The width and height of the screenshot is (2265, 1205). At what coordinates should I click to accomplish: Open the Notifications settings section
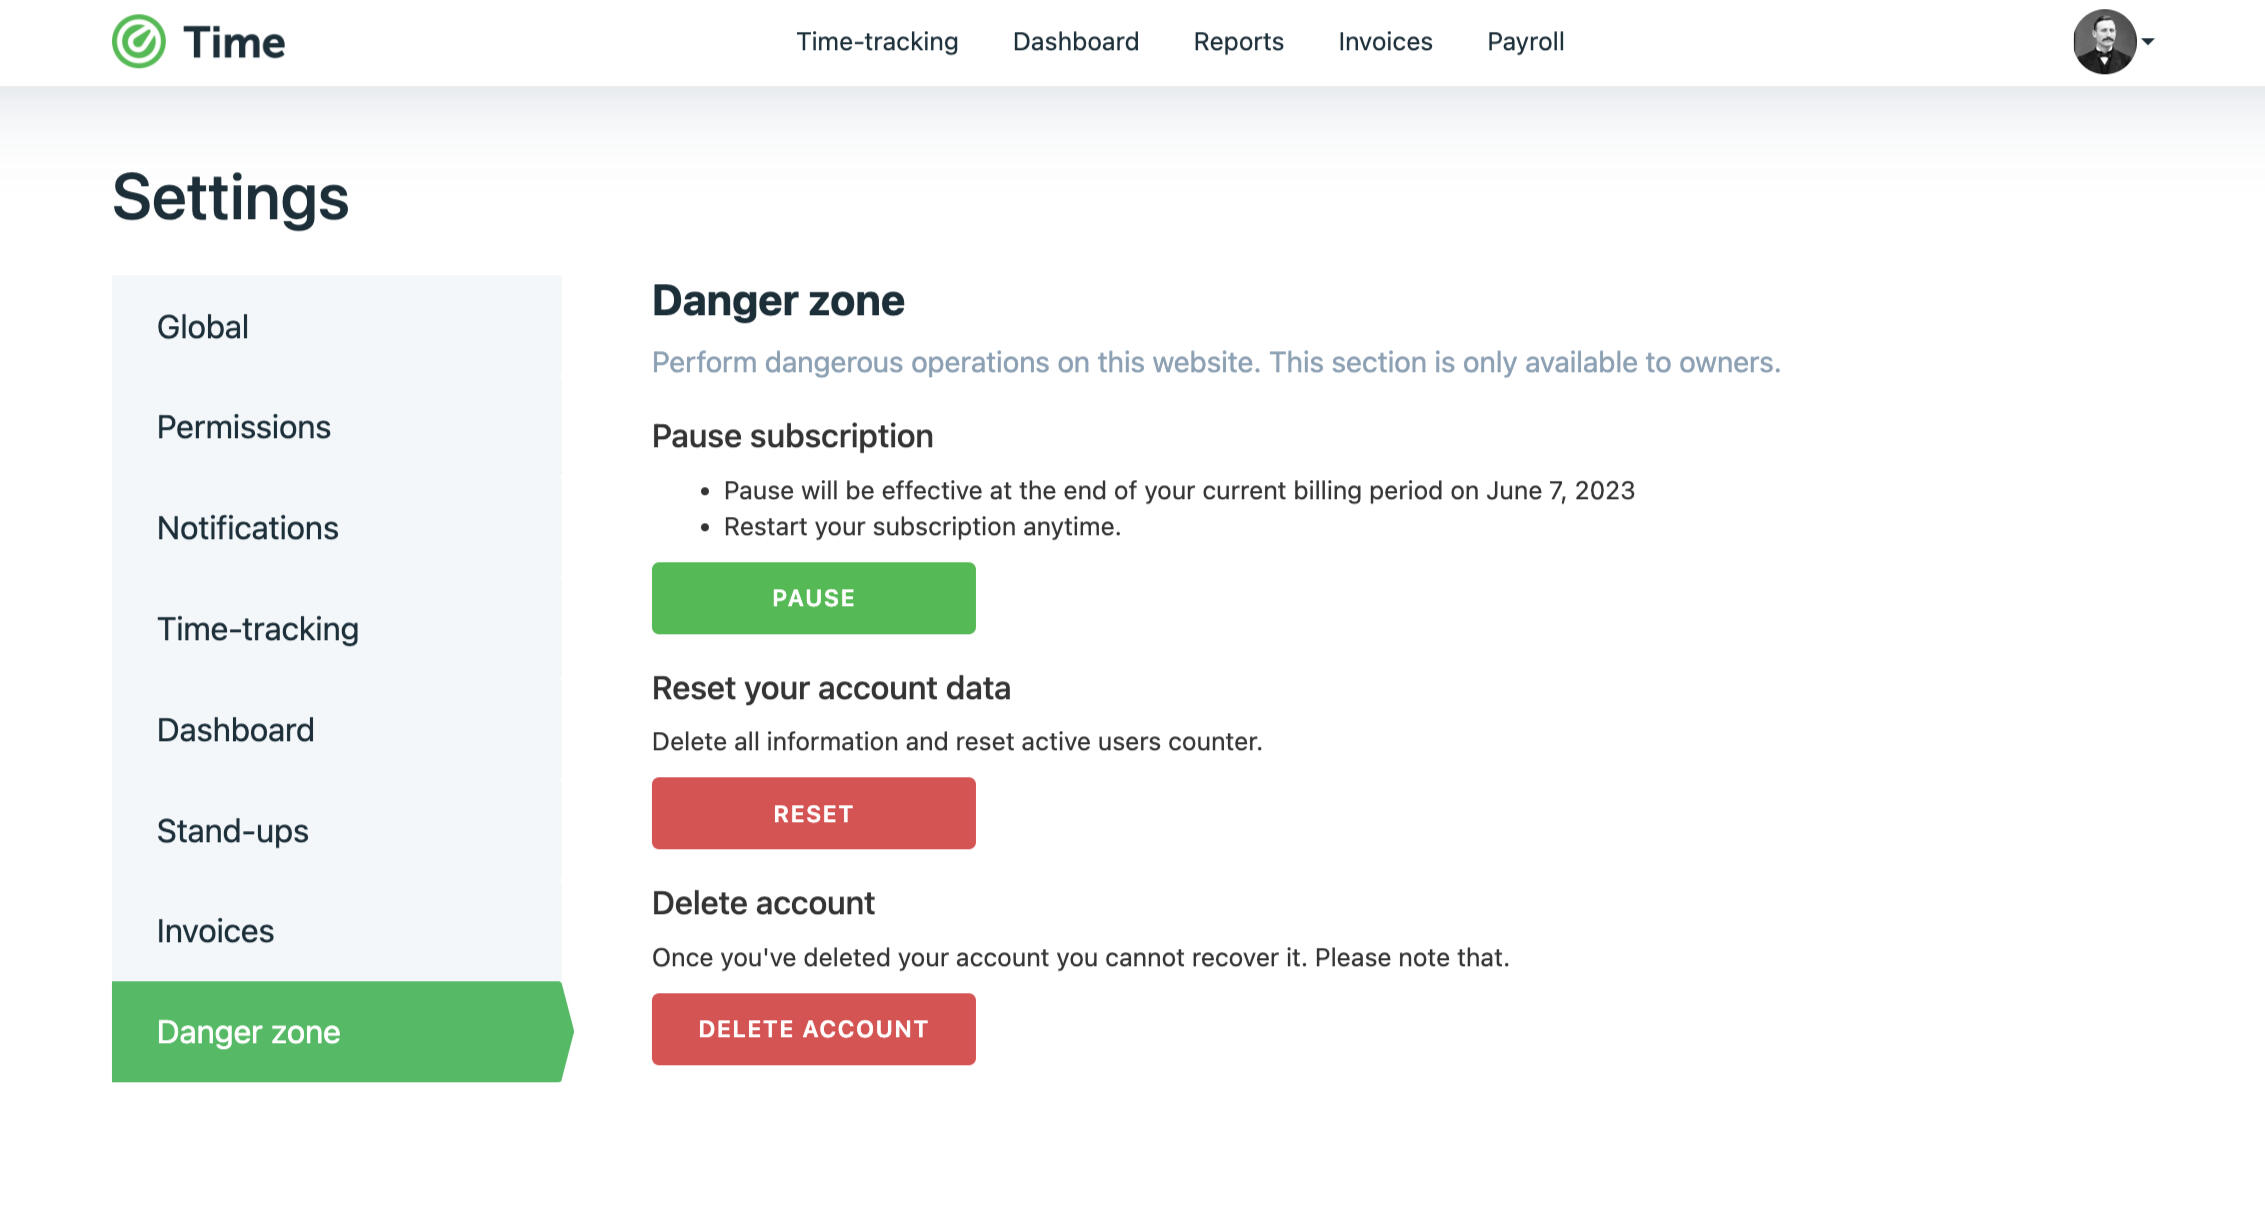point(248,528)
